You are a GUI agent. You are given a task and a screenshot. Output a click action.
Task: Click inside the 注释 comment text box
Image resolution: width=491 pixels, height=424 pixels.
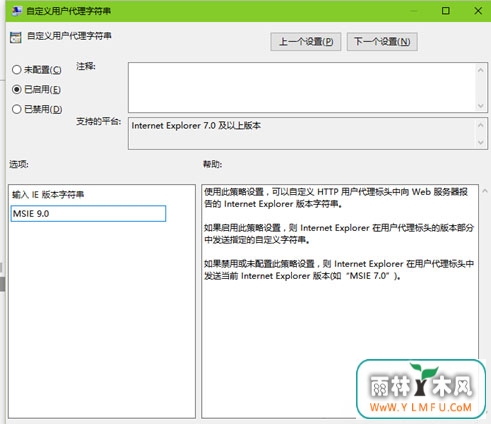(302, 87)
